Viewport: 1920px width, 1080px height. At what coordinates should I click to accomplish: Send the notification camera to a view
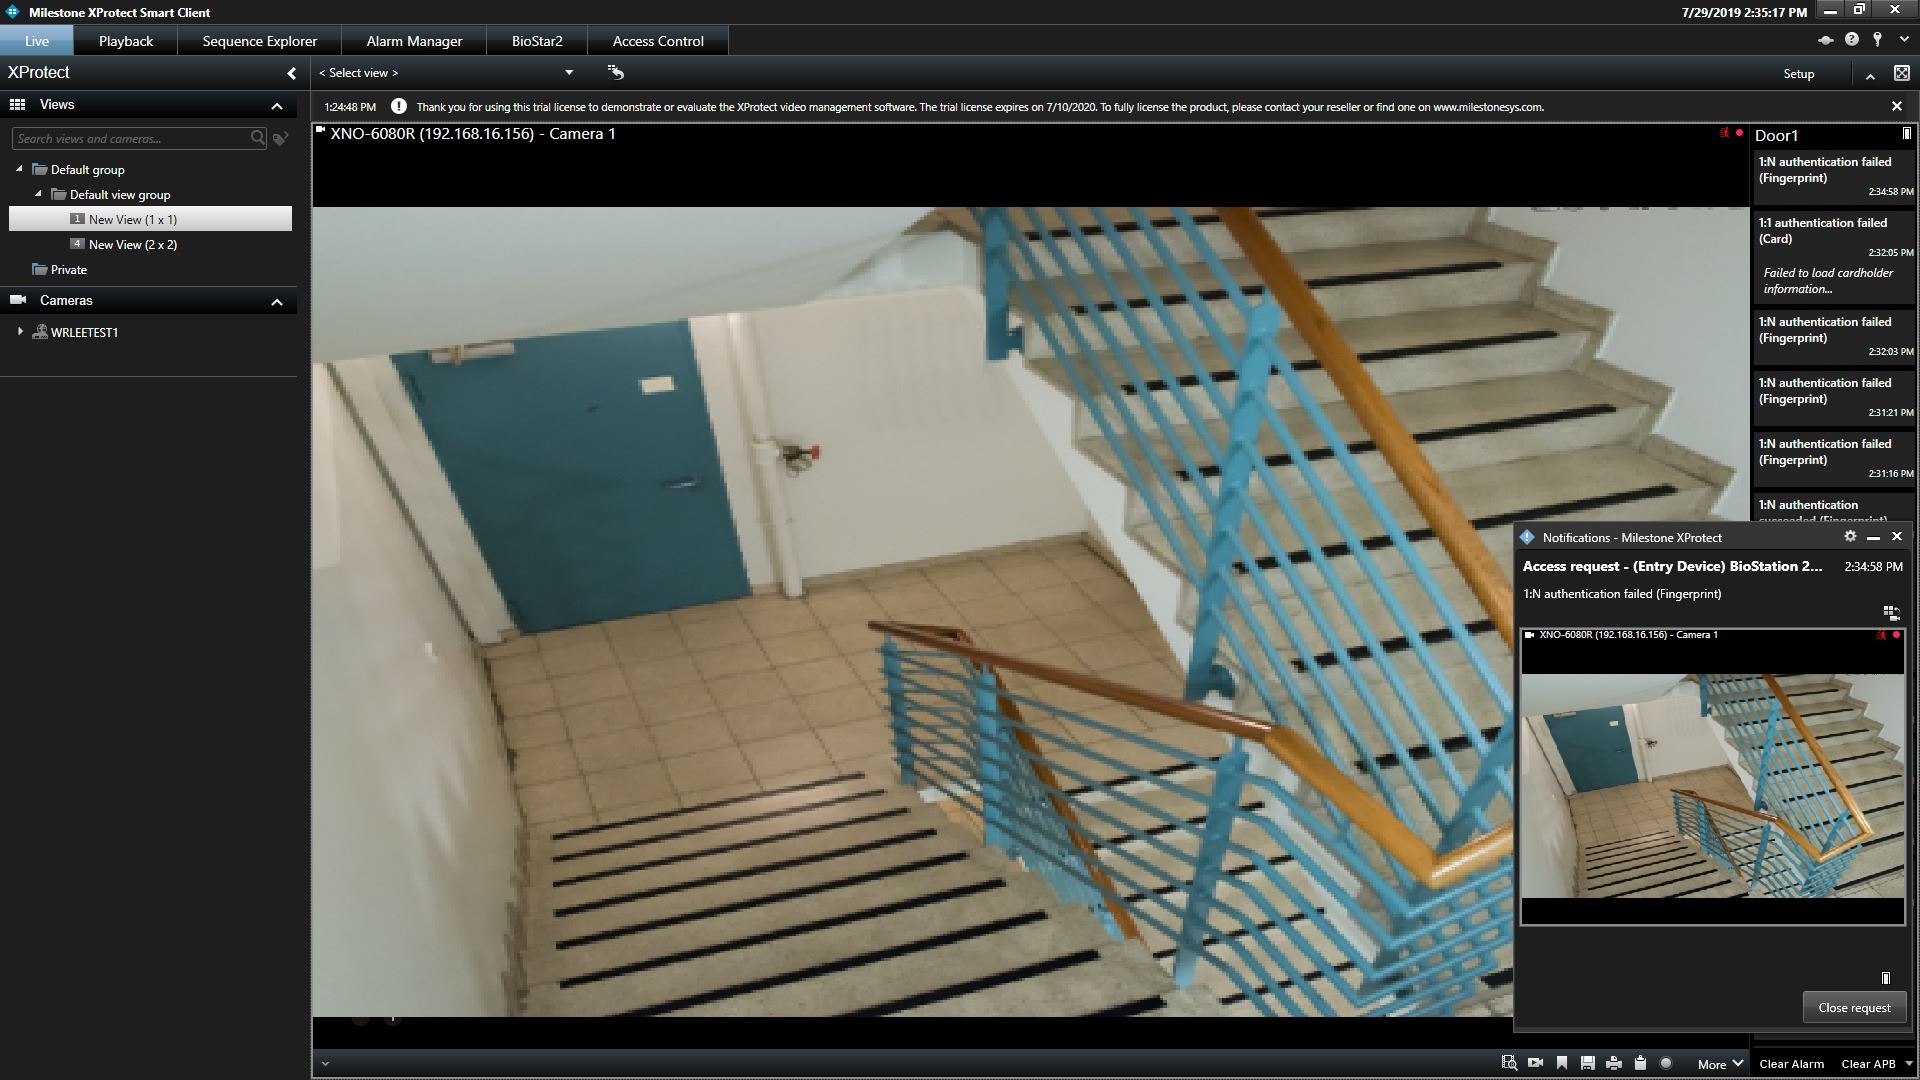1891,612
